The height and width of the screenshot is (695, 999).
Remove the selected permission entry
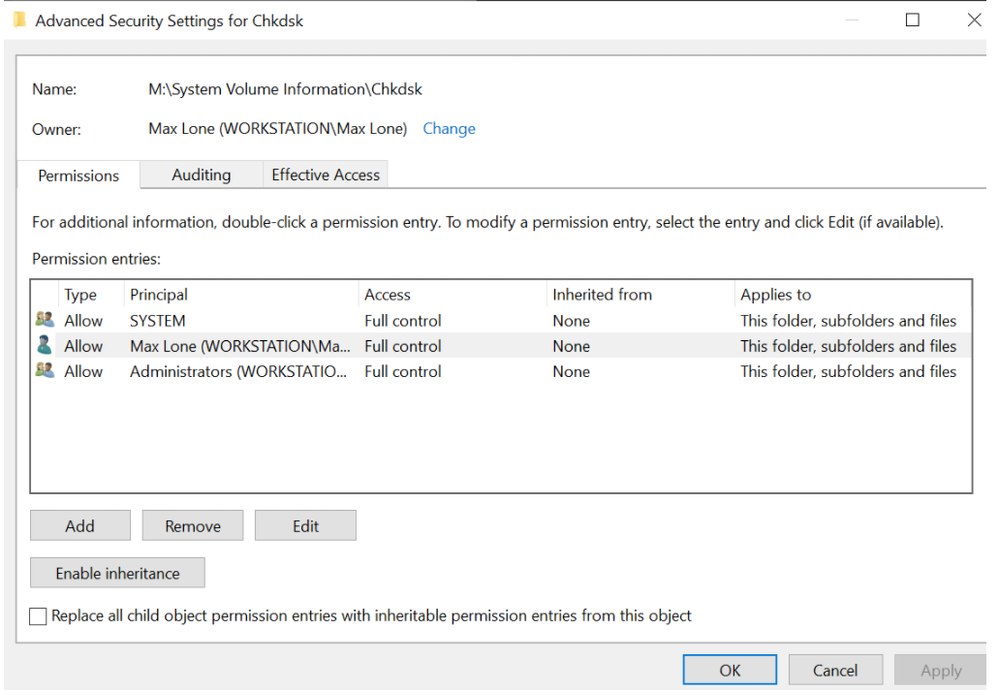point(193,526)
